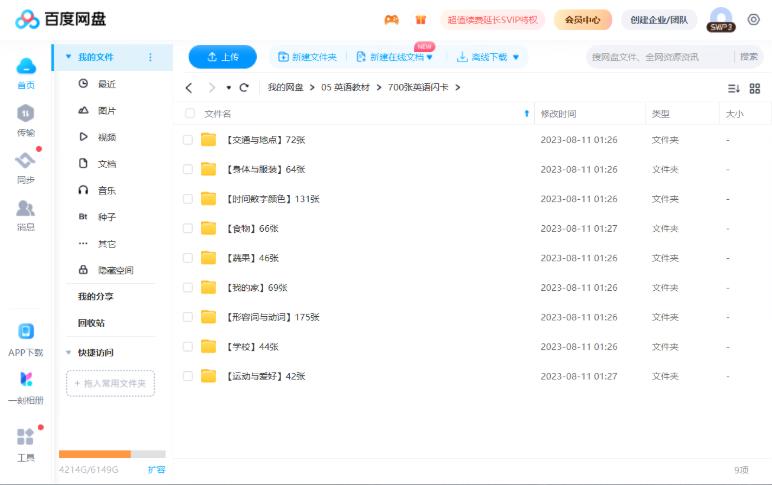
Task: Check the box for 【交通与地点】72张
Action: coord(188,140)
